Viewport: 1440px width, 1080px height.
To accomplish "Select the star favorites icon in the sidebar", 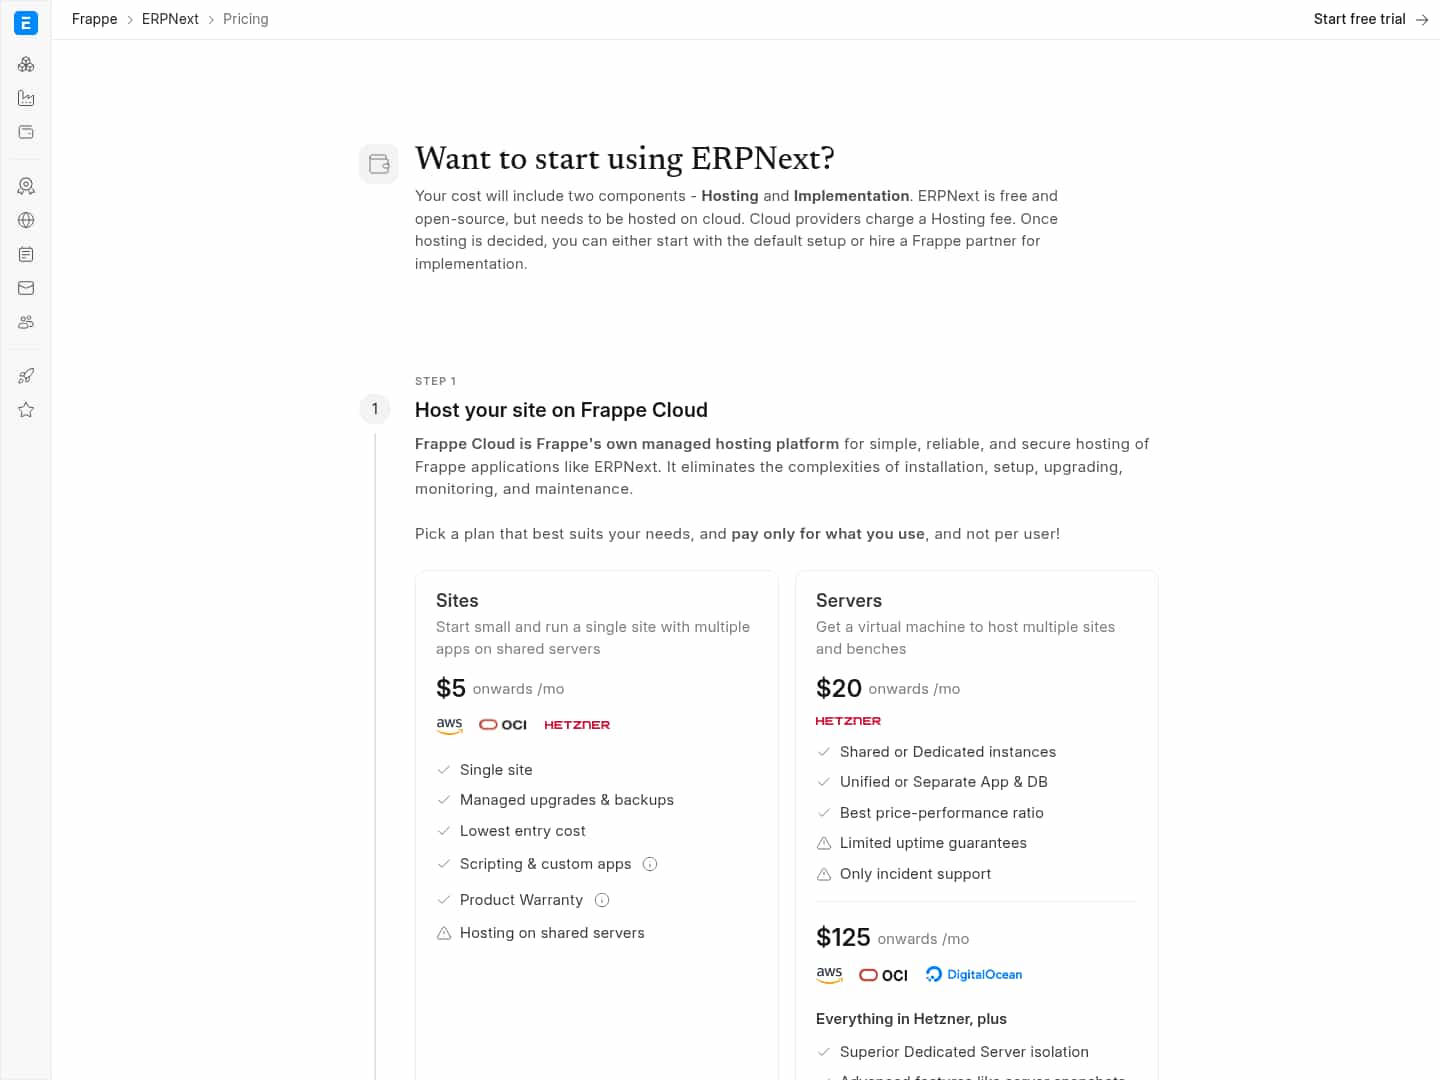I will (26, 409).
